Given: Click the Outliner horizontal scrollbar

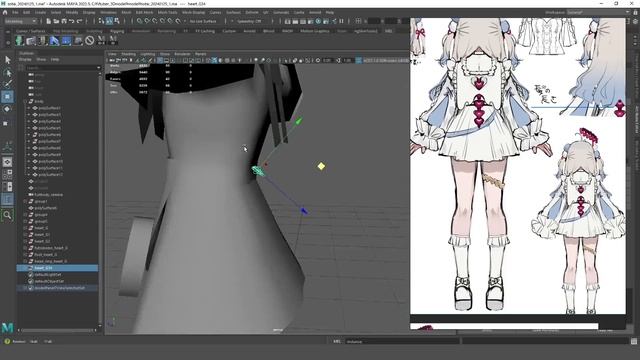Looking at the screenshot, I should (x=57, y=330).
